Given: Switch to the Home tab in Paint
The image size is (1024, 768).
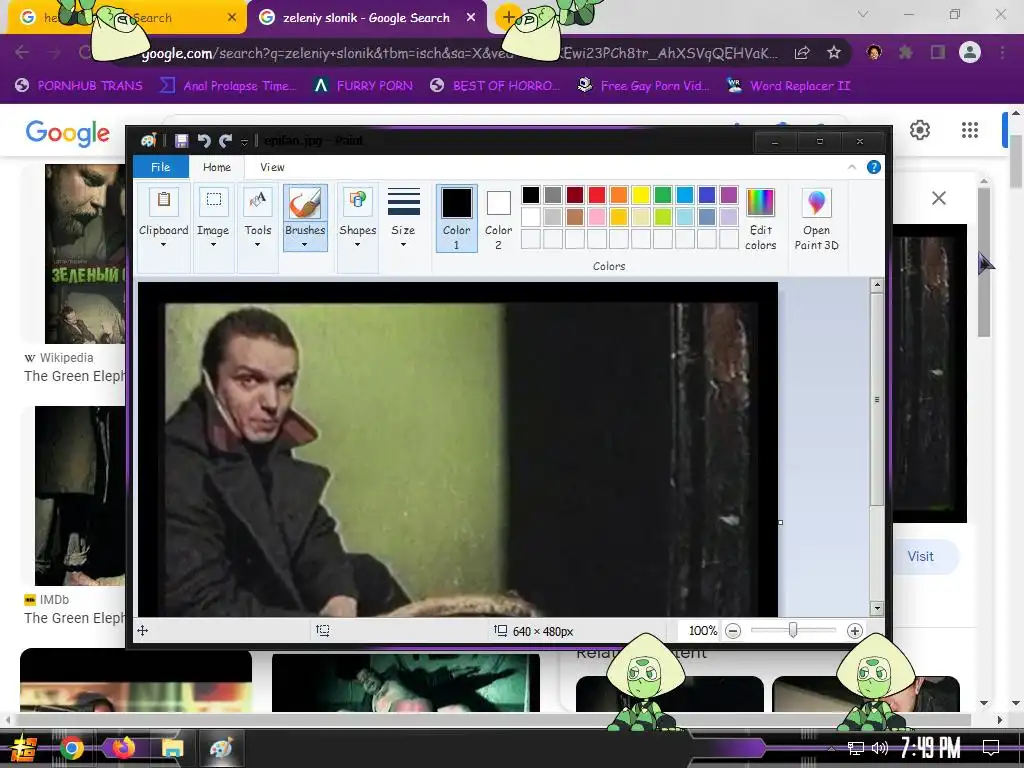Looking at the screenshot, I should click(217, 167).
